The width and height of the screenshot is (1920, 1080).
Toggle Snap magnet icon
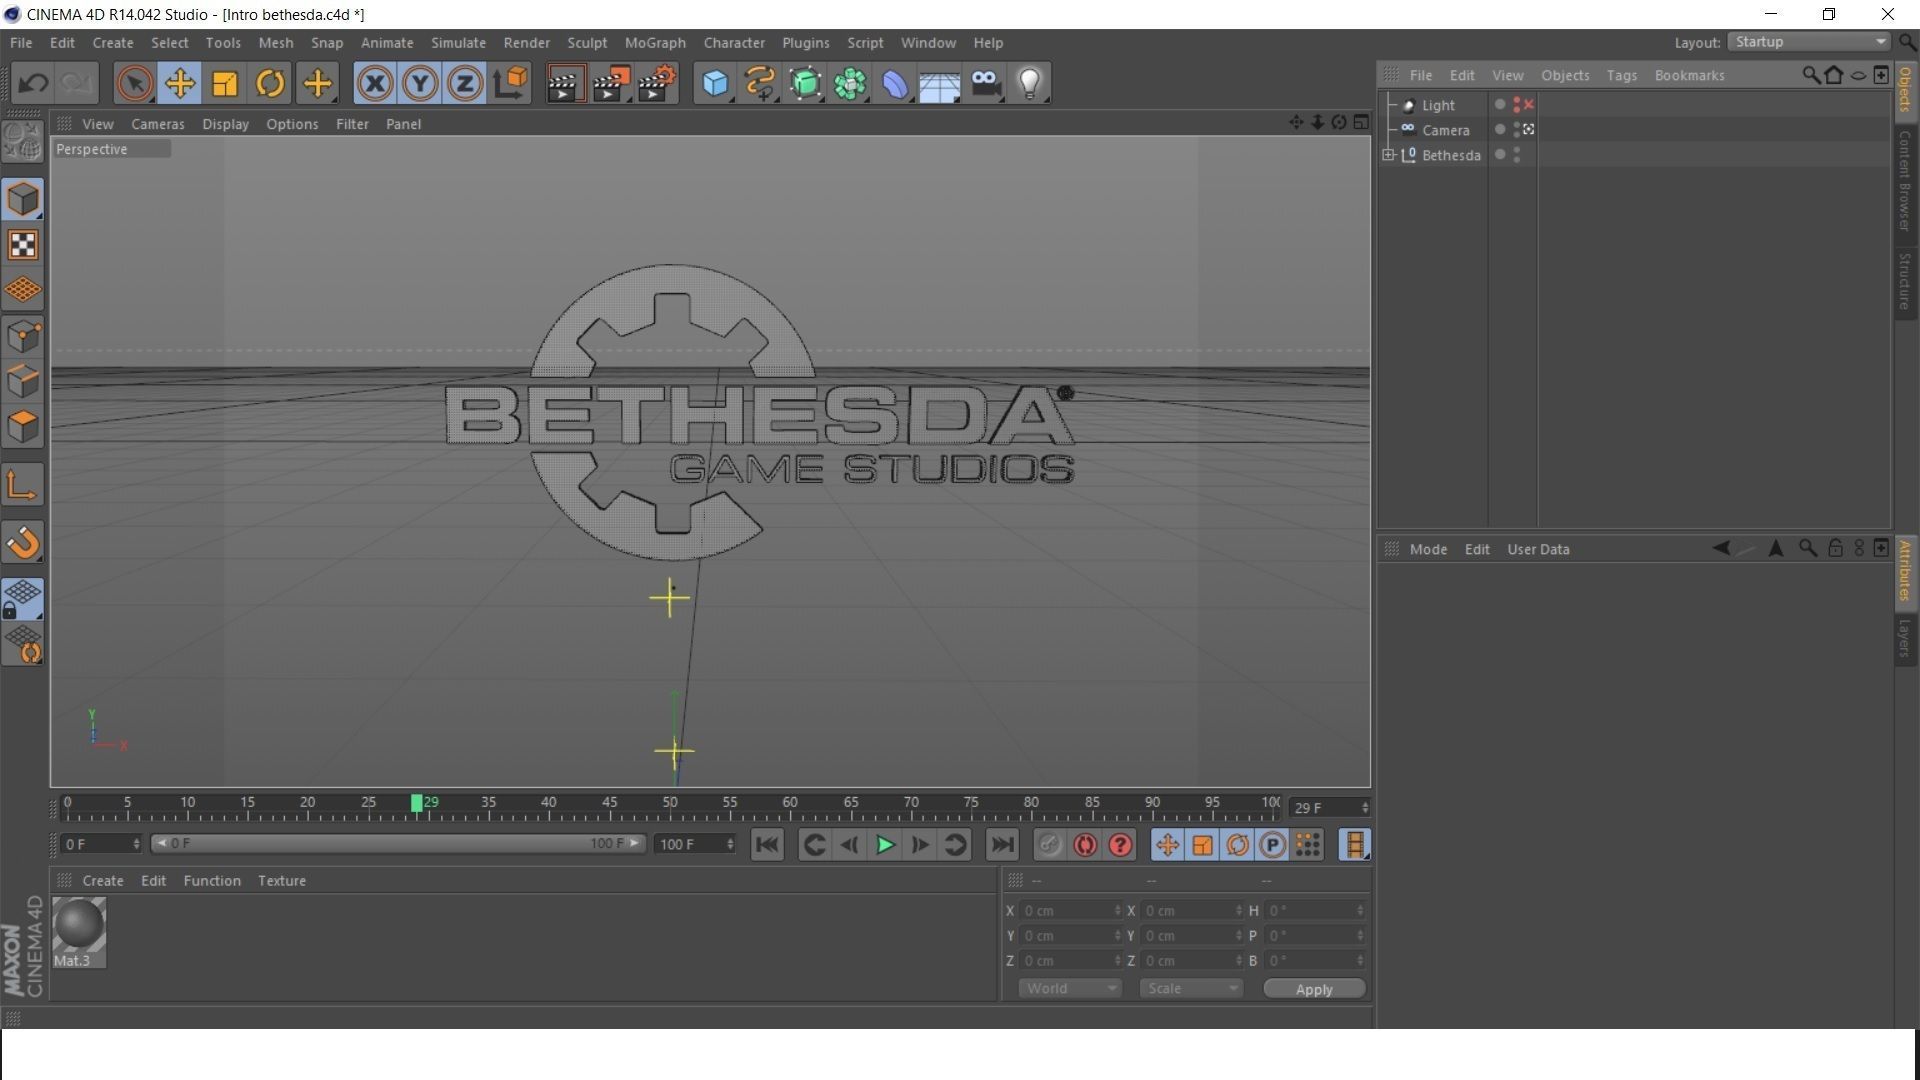tap(23, 543)
